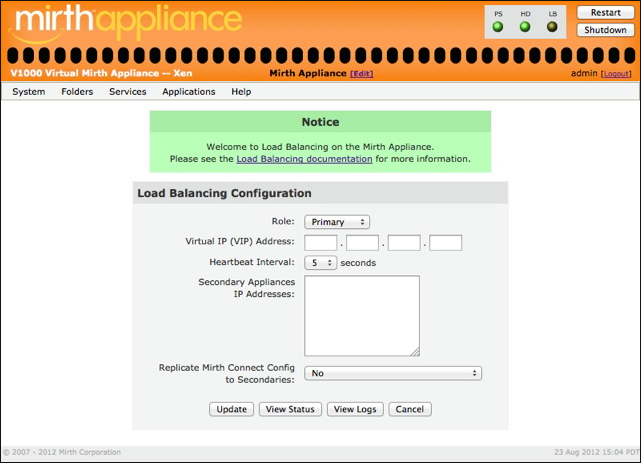This screenshot has height=463, width=641.
Task: Click the Mirth Corporation copyright text
Action: coord(62,452)
